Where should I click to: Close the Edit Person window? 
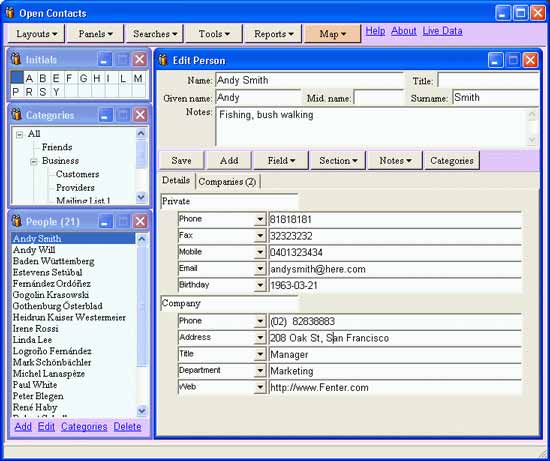(x=530, y=60)
